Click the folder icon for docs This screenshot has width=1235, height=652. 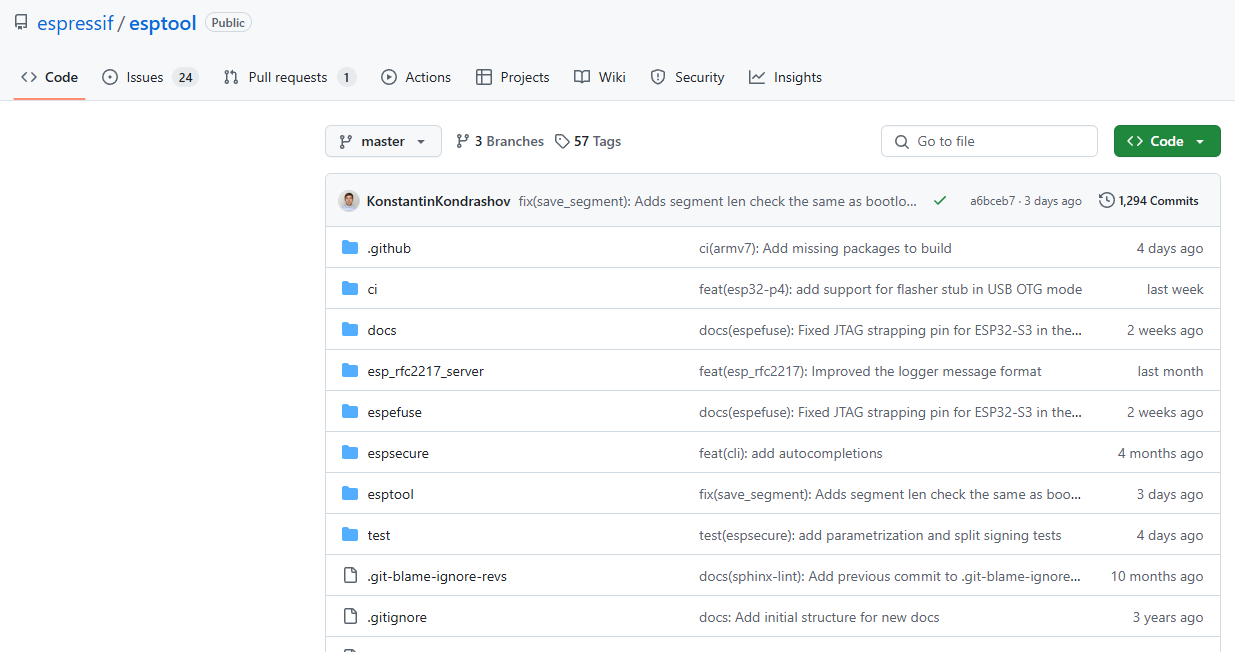point(350,330)
